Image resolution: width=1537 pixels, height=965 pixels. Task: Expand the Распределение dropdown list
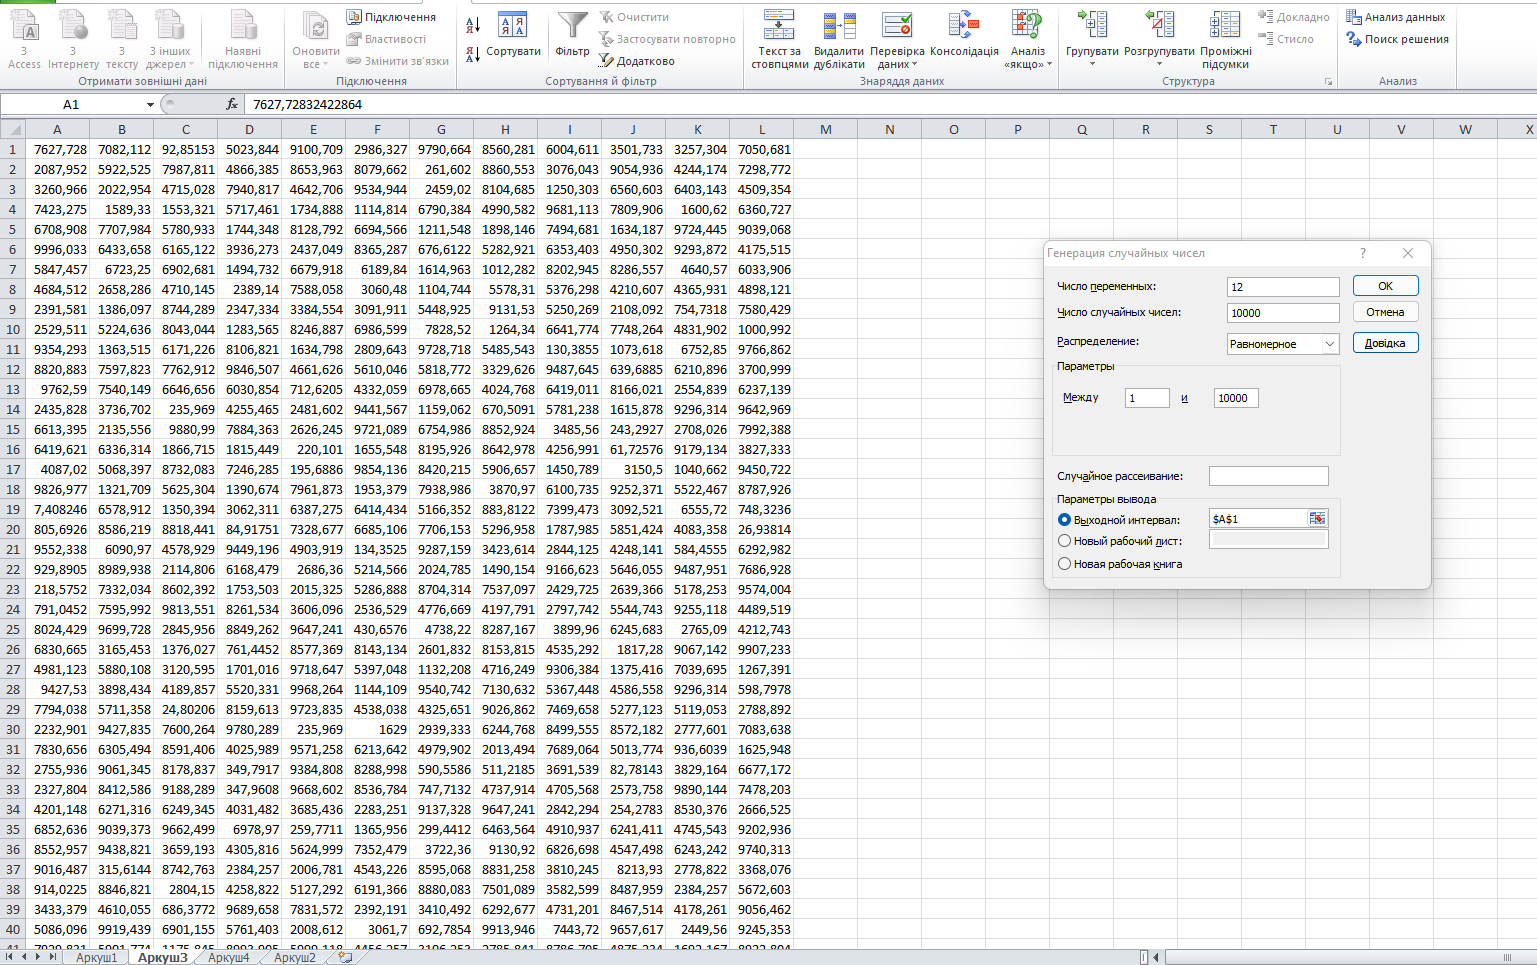click(x=1330, y=344)
